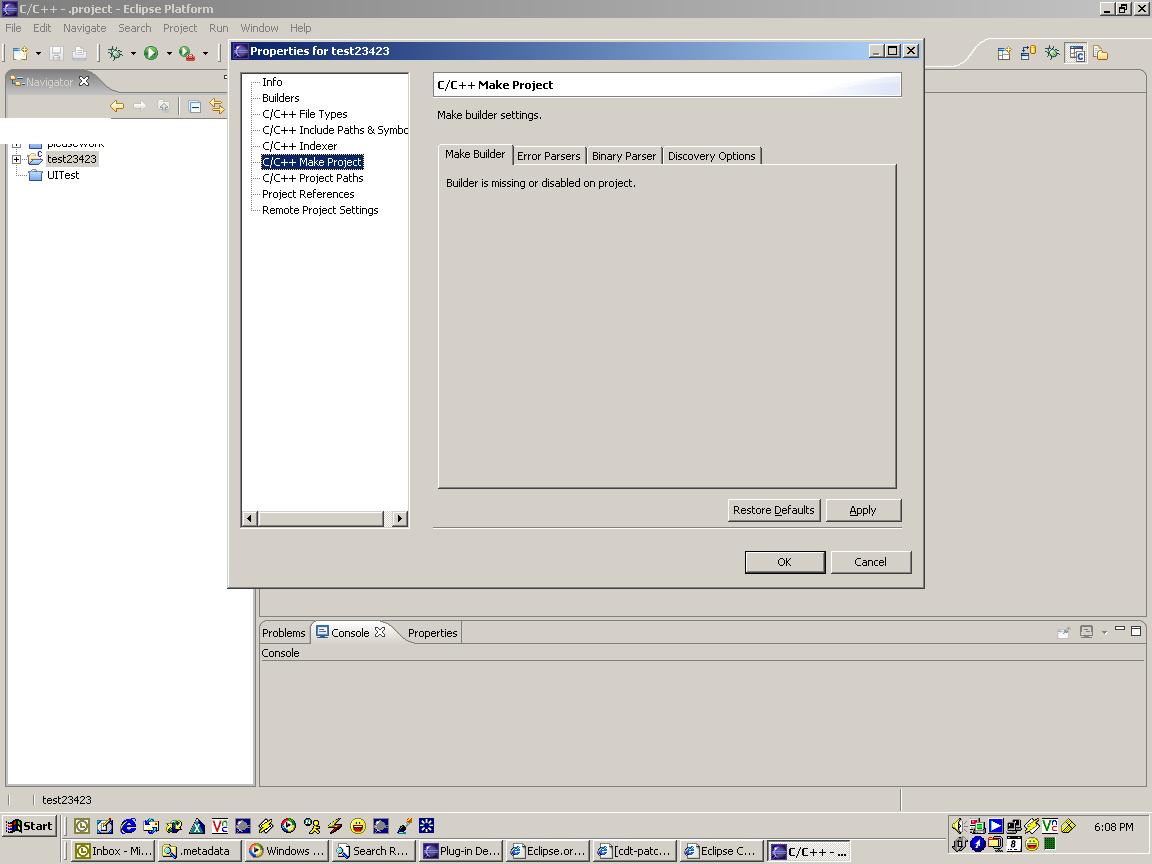1152x864 pixels.
Task: Select C/C++ Project Paths property page
Action: pyautogui.click(x=313, y=178)
